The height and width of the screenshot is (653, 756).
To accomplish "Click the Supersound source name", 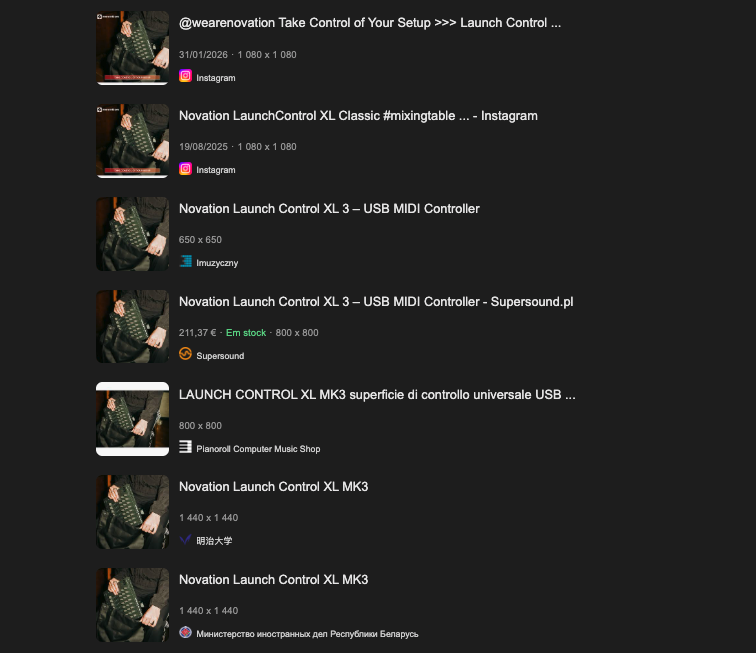I will coord(220,356).
